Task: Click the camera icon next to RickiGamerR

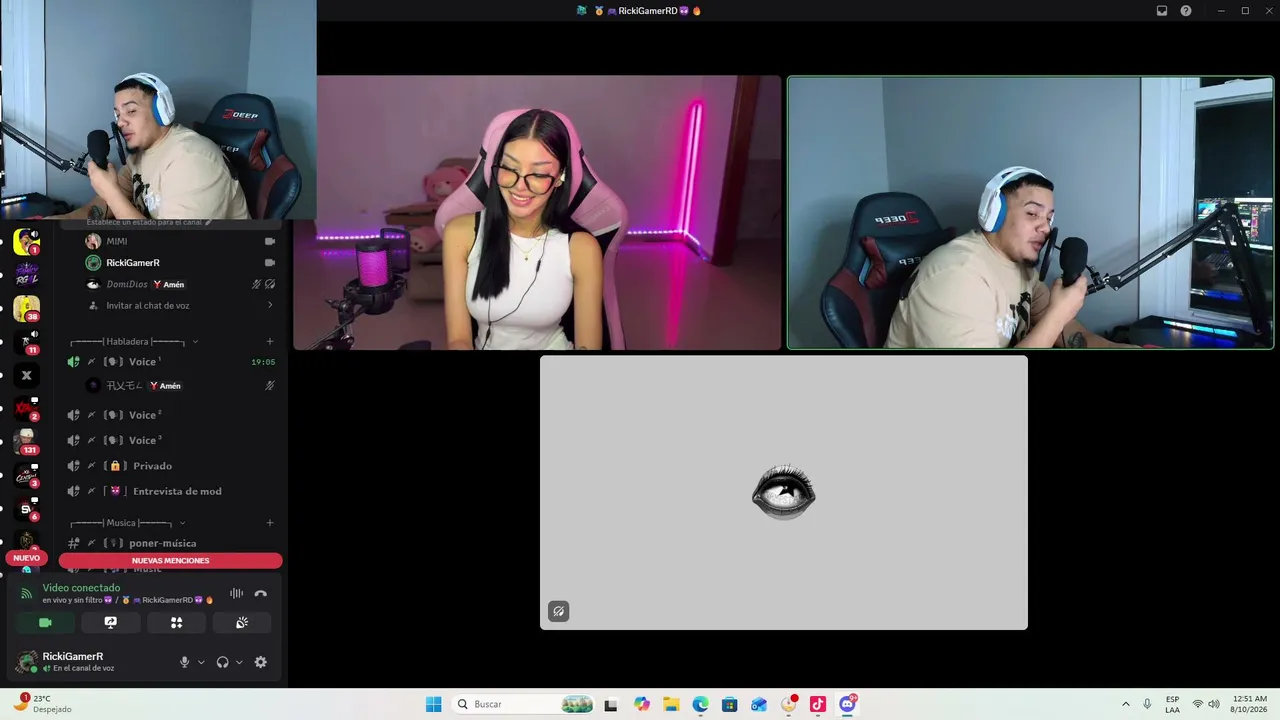Action: pyautogui.click(x=269, y=263)
